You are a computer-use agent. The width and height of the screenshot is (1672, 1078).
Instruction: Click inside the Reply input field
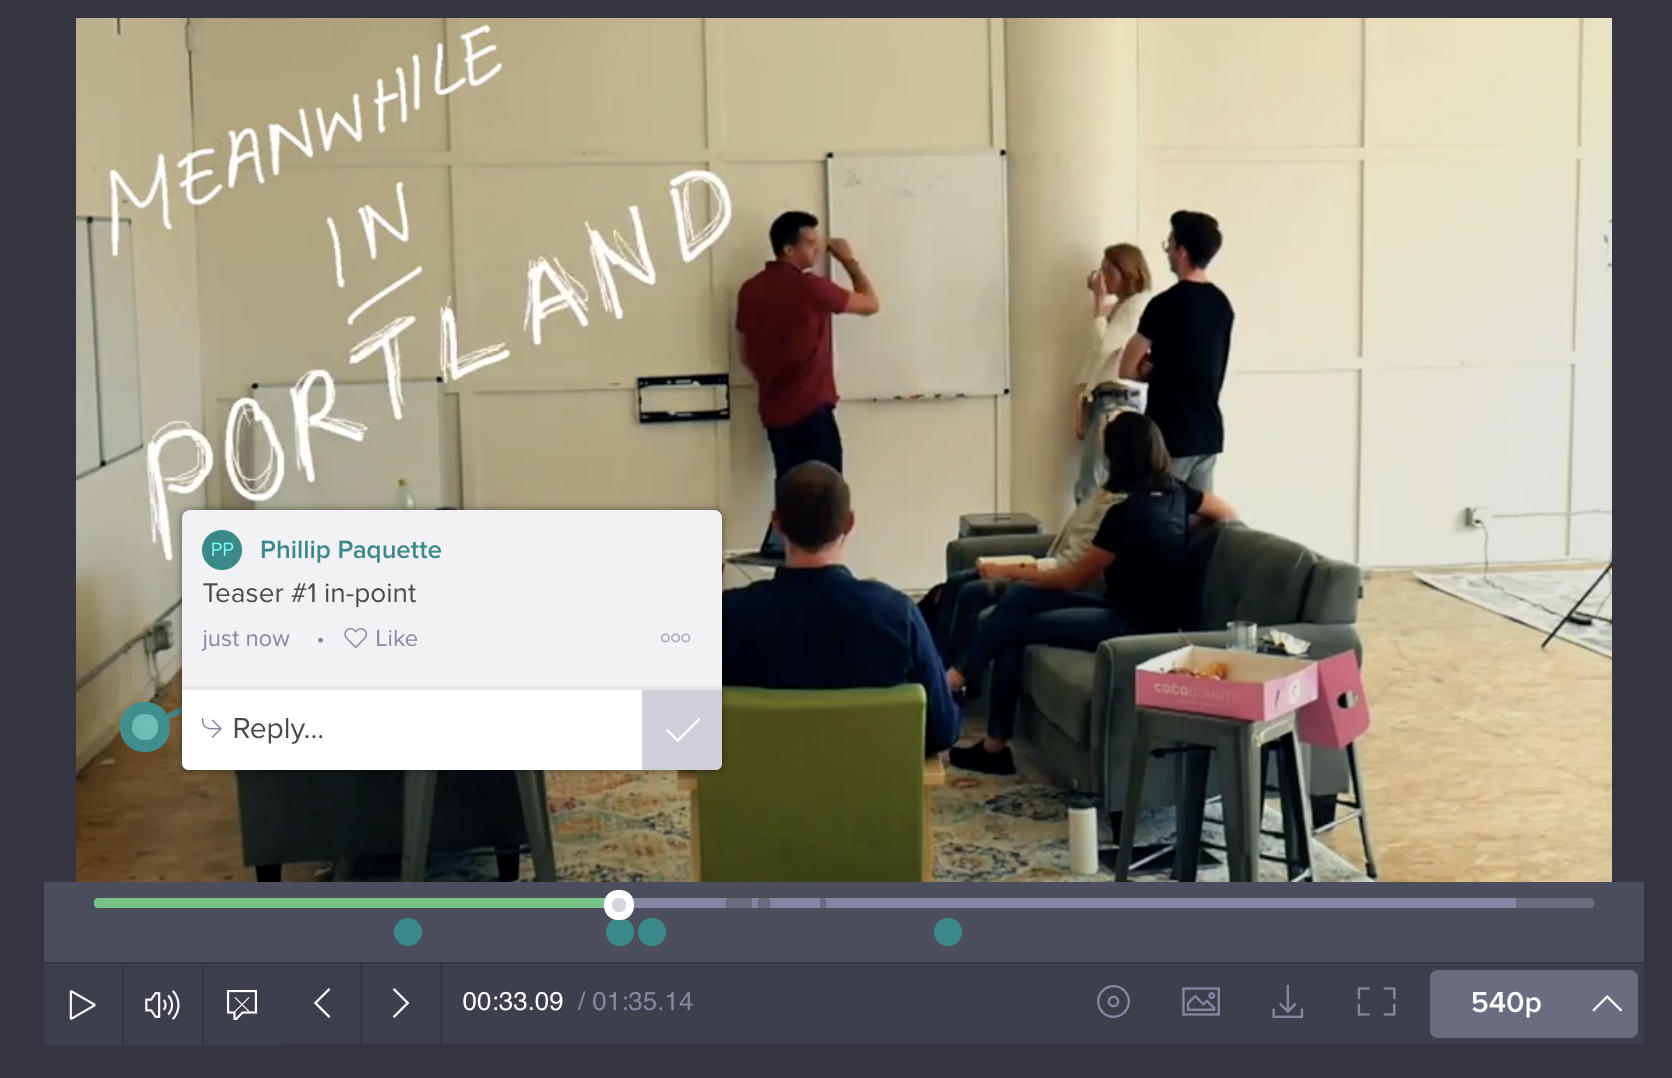tap(410, 729)
